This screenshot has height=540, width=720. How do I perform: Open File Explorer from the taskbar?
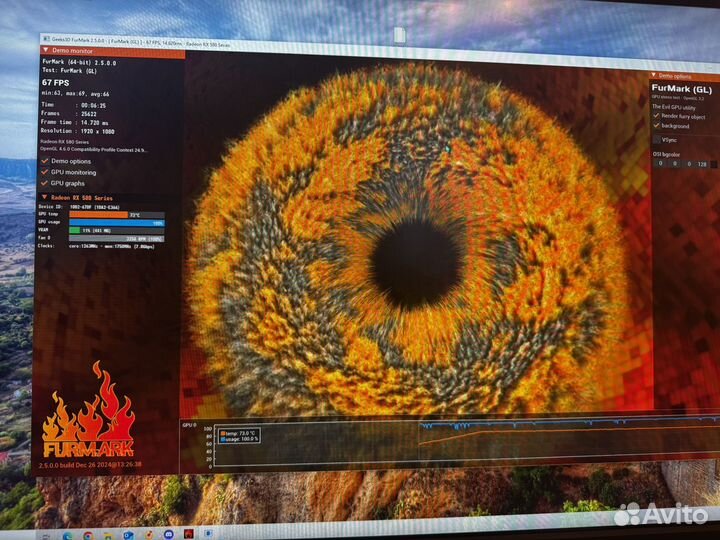point(108,535)
